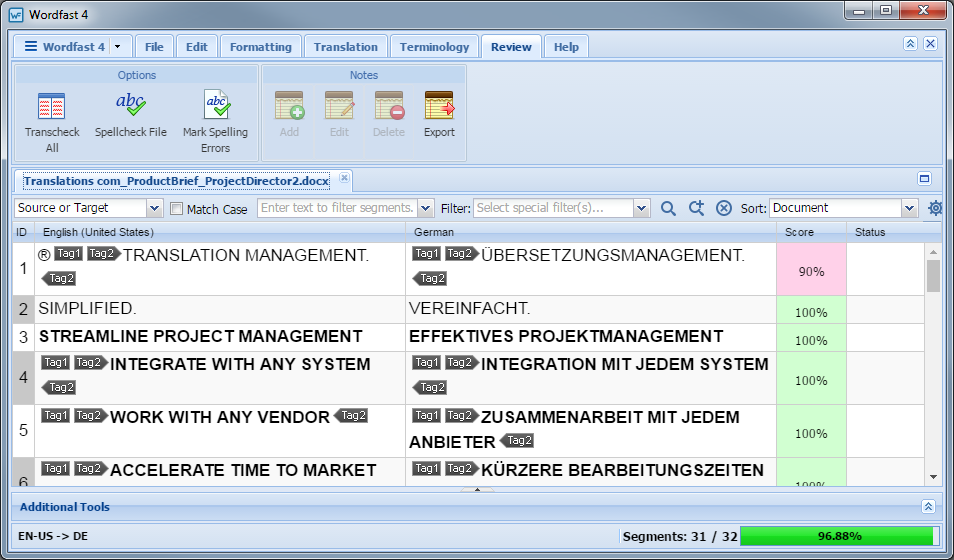Click the segment progress bar showing 96.88%

[x=840, y=536]
